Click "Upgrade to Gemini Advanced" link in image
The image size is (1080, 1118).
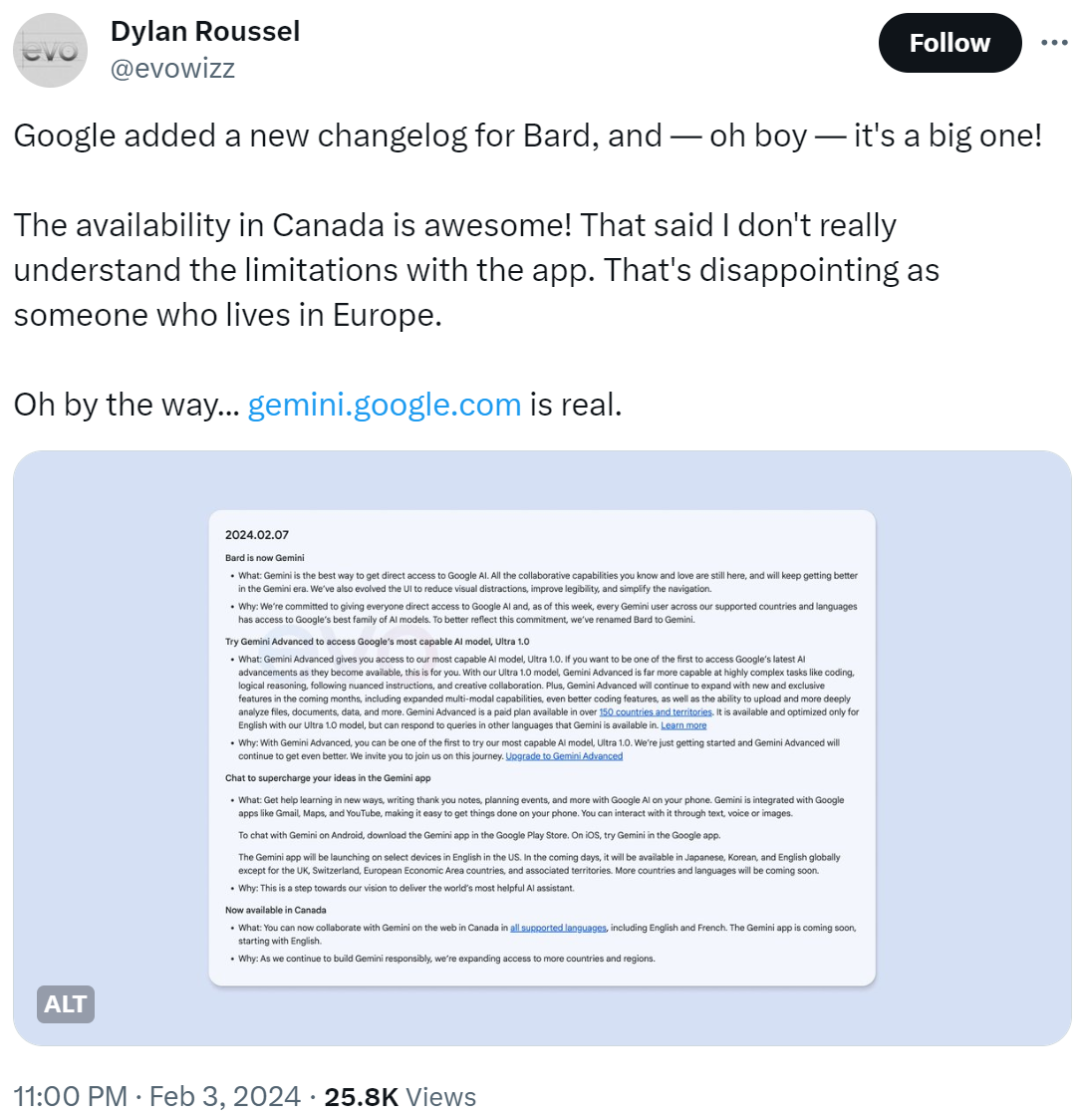[564, 756]
